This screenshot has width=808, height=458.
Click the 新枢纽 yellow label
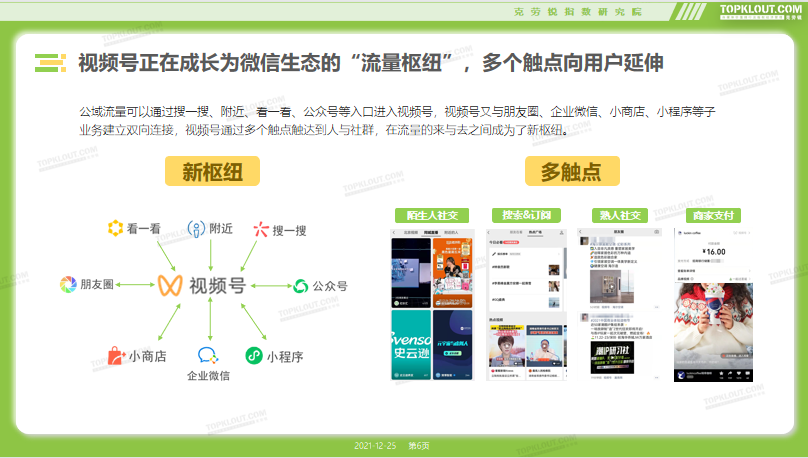coord(212,171)
